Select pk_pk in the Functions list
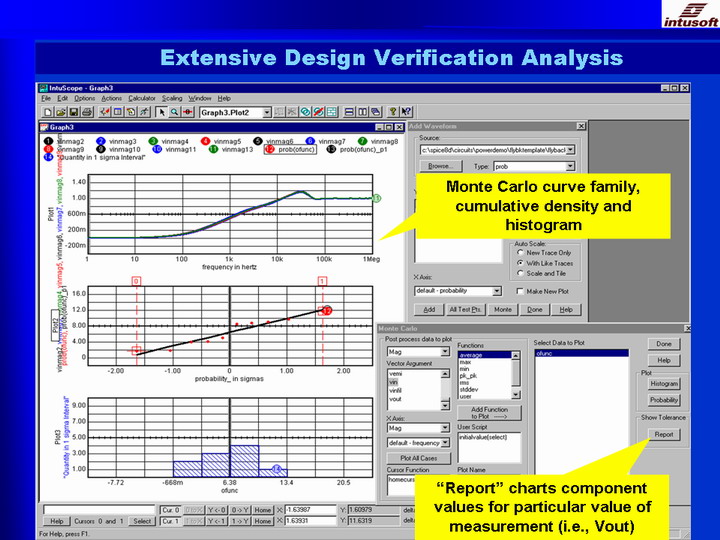720x540 pixels. 468,376
